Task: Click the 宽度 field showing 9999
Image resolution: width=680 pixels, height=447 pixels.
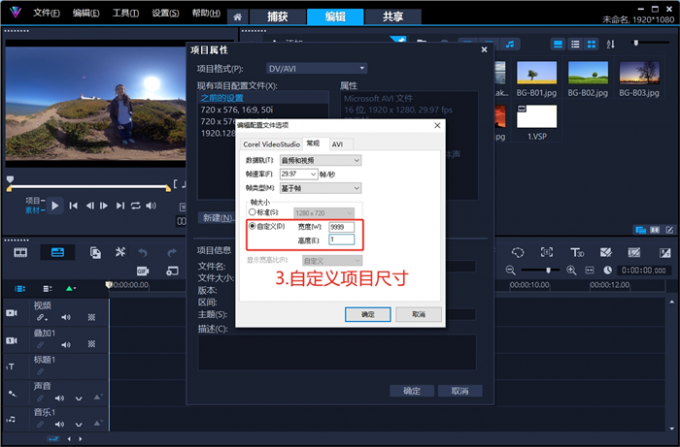Action: tap(341, 227)
